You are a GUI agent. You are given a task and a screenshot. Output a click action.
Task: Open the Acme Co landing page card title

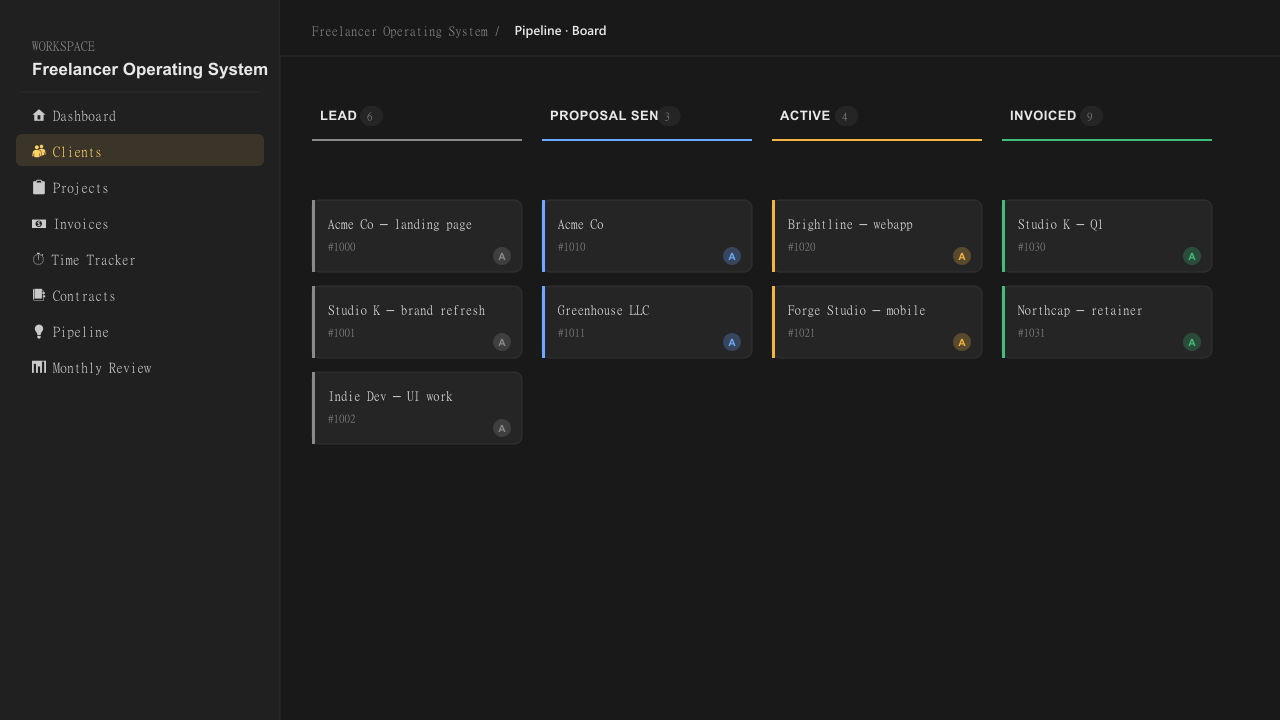coord(400,224)
